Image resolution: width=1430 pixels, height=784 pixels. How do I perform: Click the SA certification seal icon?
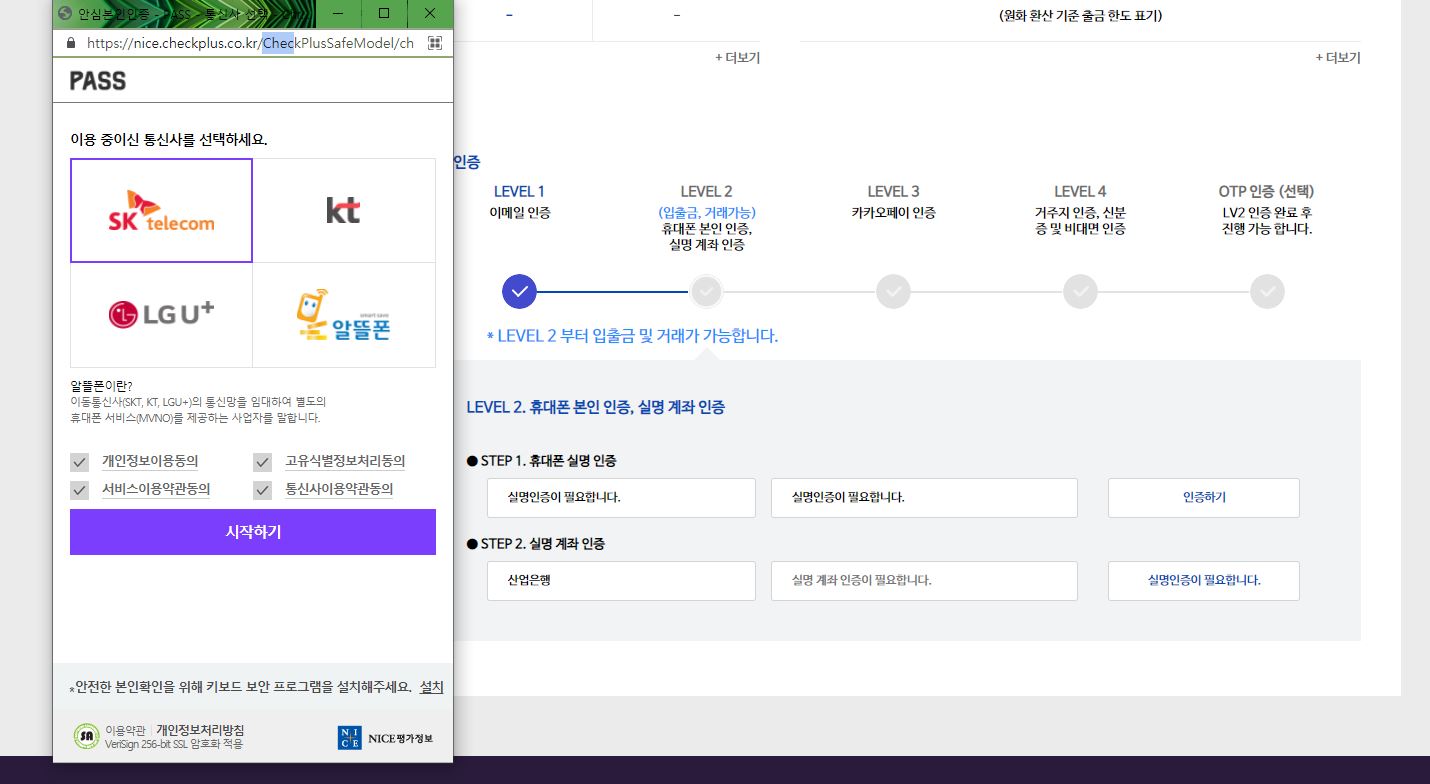[86, 737]
